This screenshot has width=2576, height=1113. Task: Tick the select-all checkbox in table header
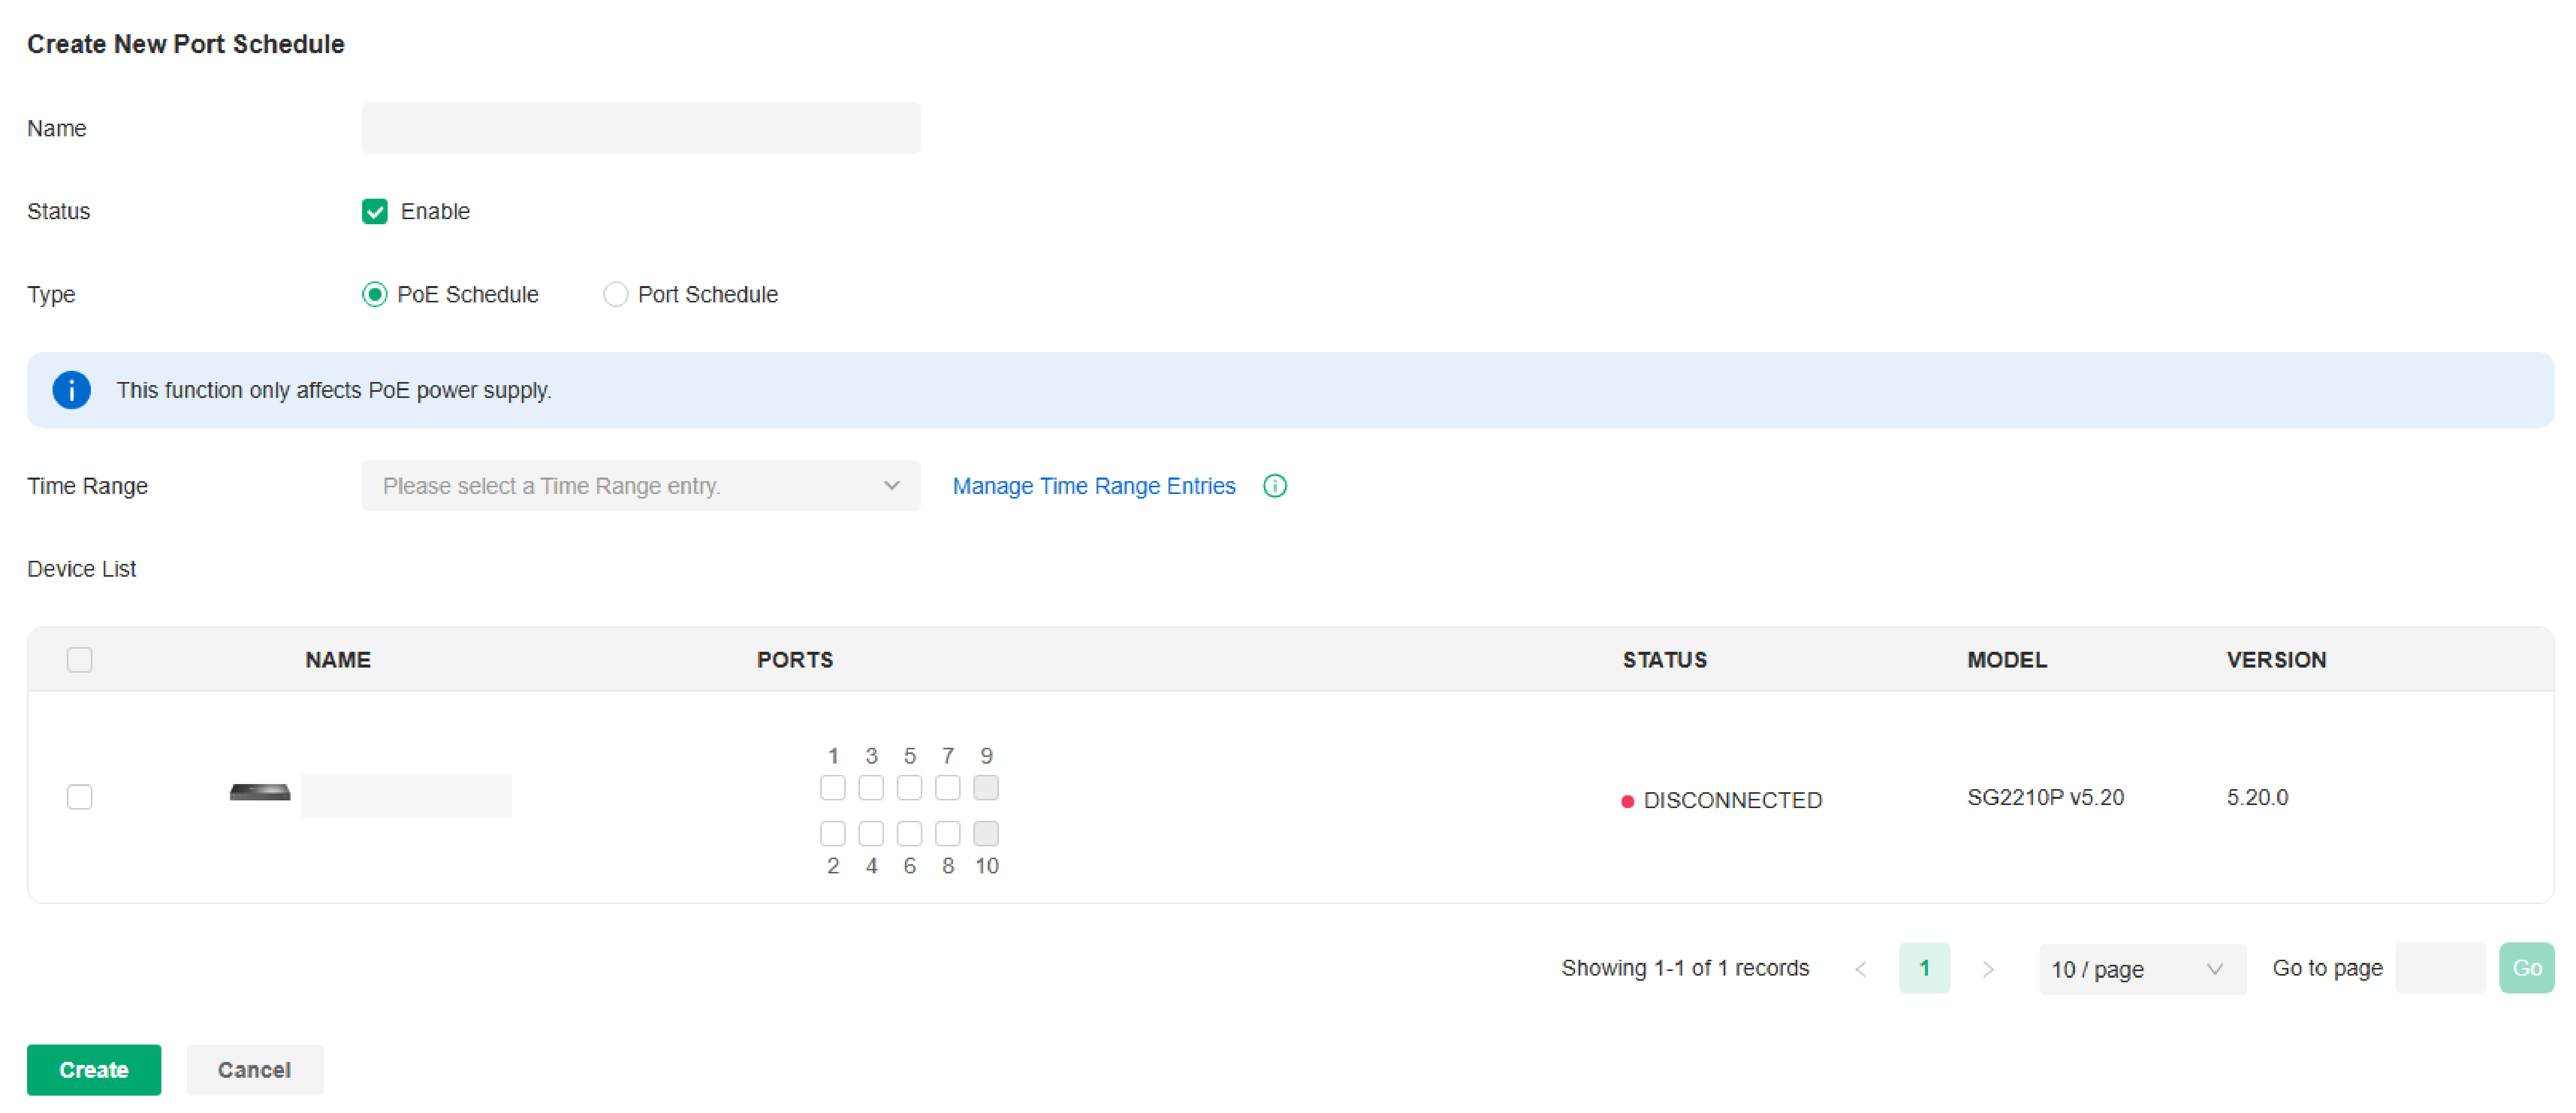pyautogui.click(x=79, y=660)
